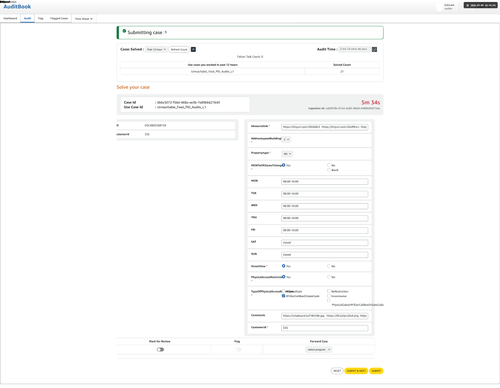Viewport: 500px width, 388px height.
Task: Select the Audit tab
Action: click(27, 18)
